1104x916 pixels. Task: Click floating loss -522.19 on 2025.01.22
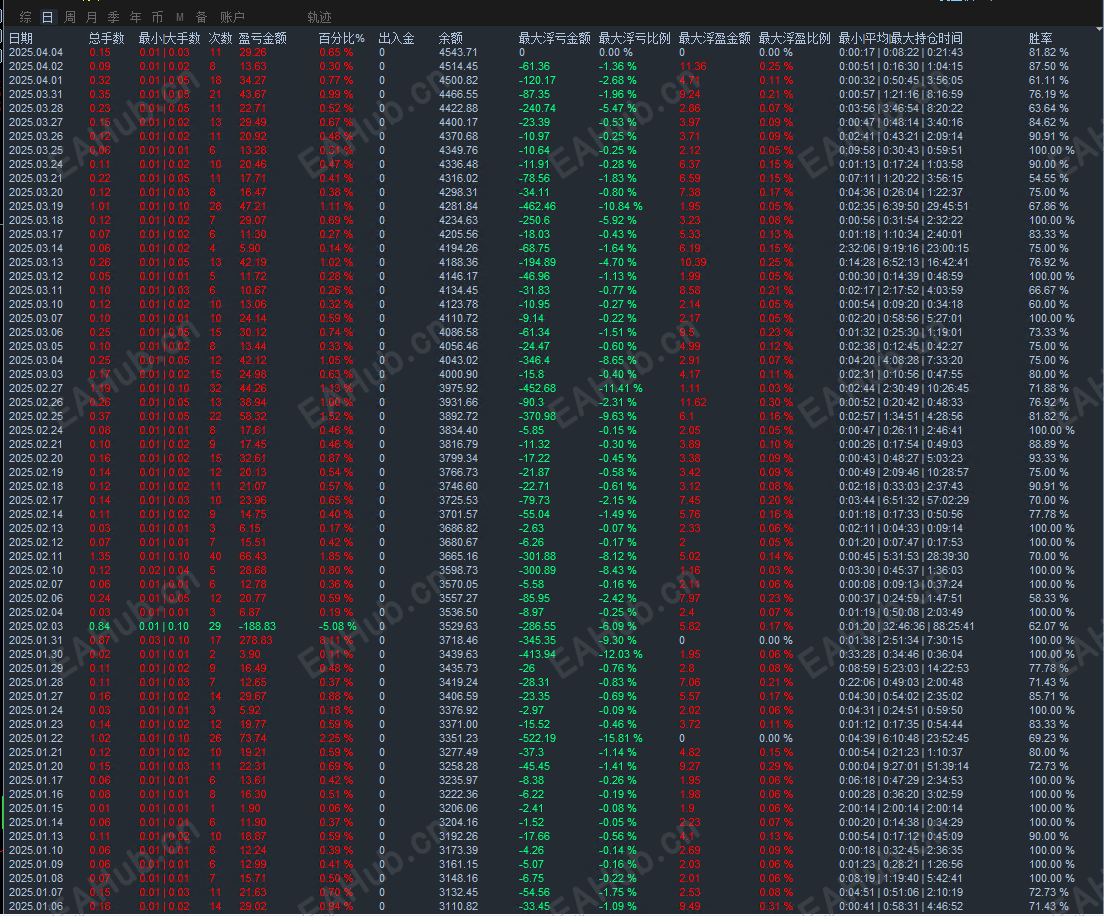[x=537, y=739]
